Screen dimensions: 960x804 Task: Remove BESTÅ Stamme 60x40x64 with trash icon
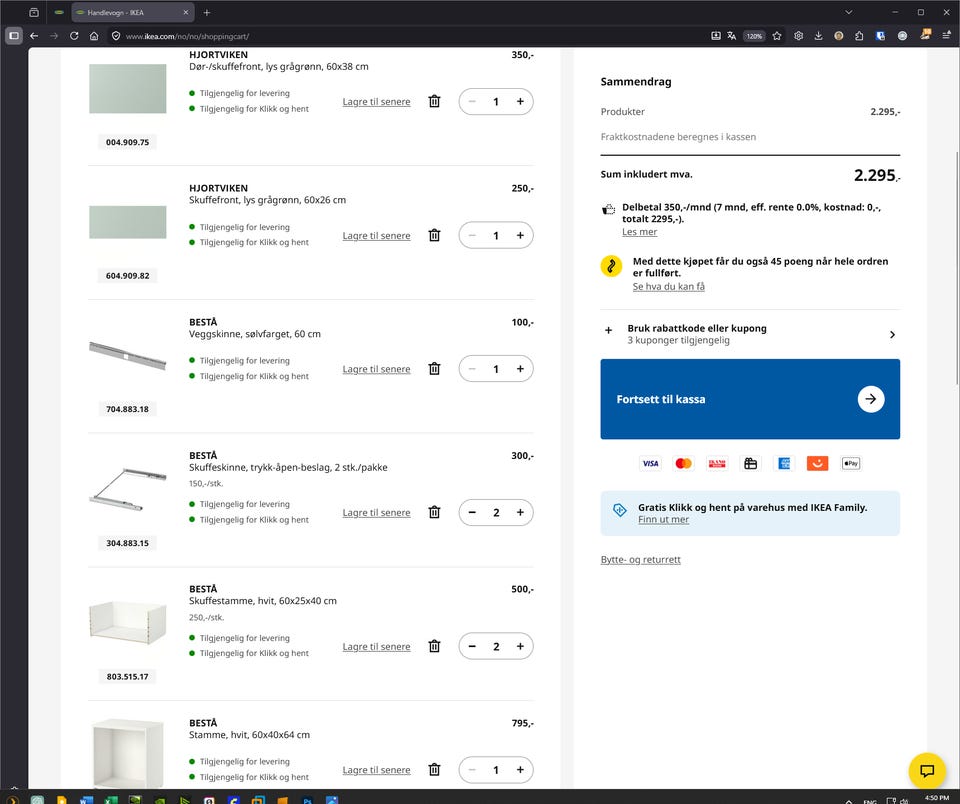(434, 770)
